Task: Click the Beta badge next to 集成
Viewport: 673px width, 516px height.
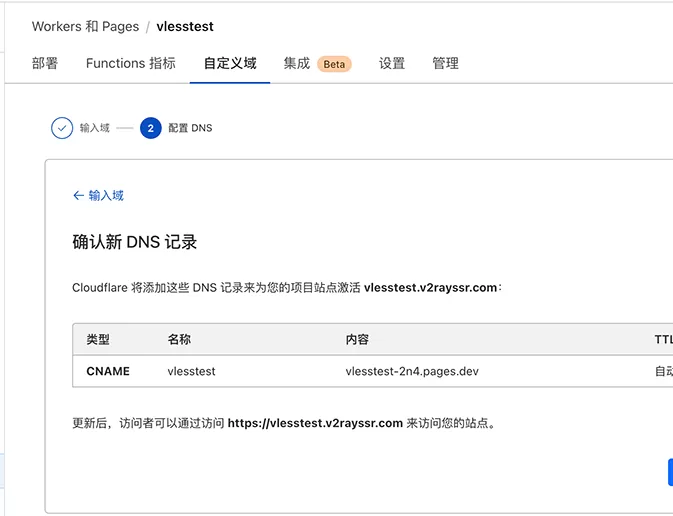Action: 334,64
